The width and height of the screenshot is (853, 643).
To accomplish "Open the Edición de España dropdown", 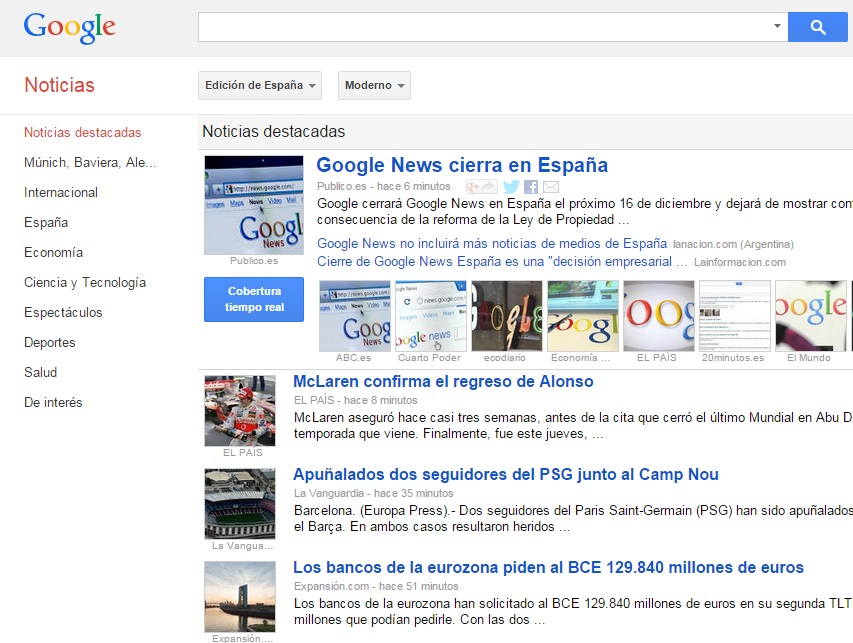I will click(x=260, y=85).
